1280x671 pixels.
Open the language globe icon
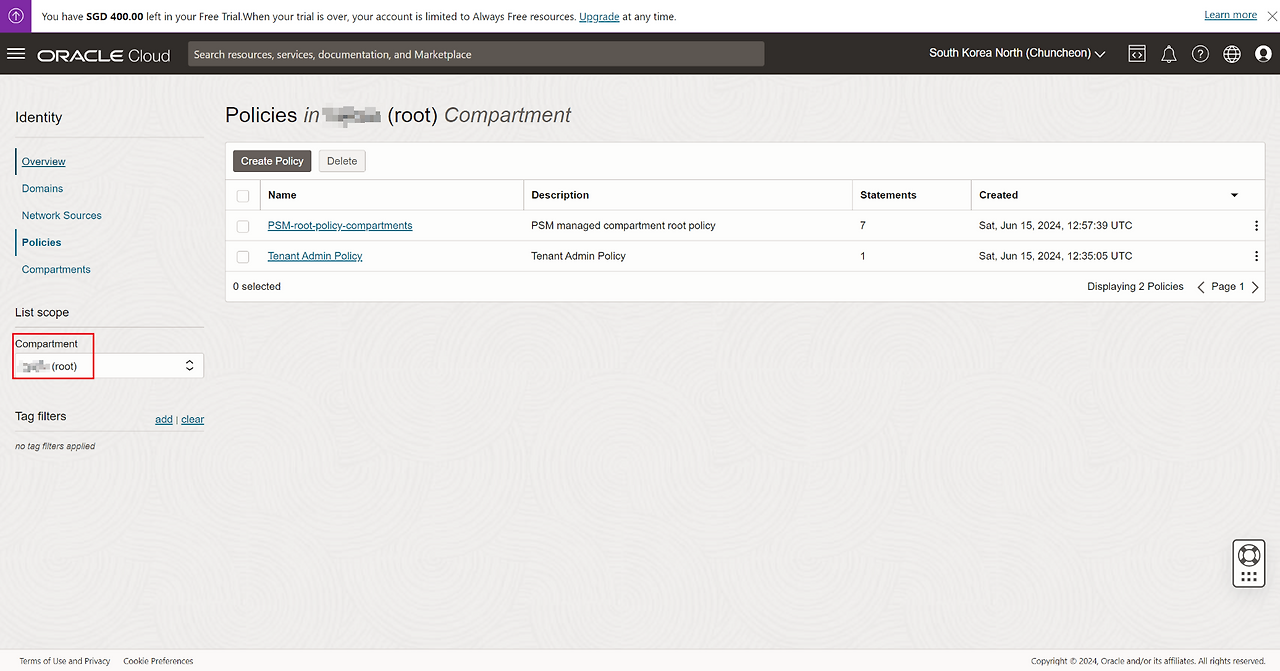(x=1232, y=54)
